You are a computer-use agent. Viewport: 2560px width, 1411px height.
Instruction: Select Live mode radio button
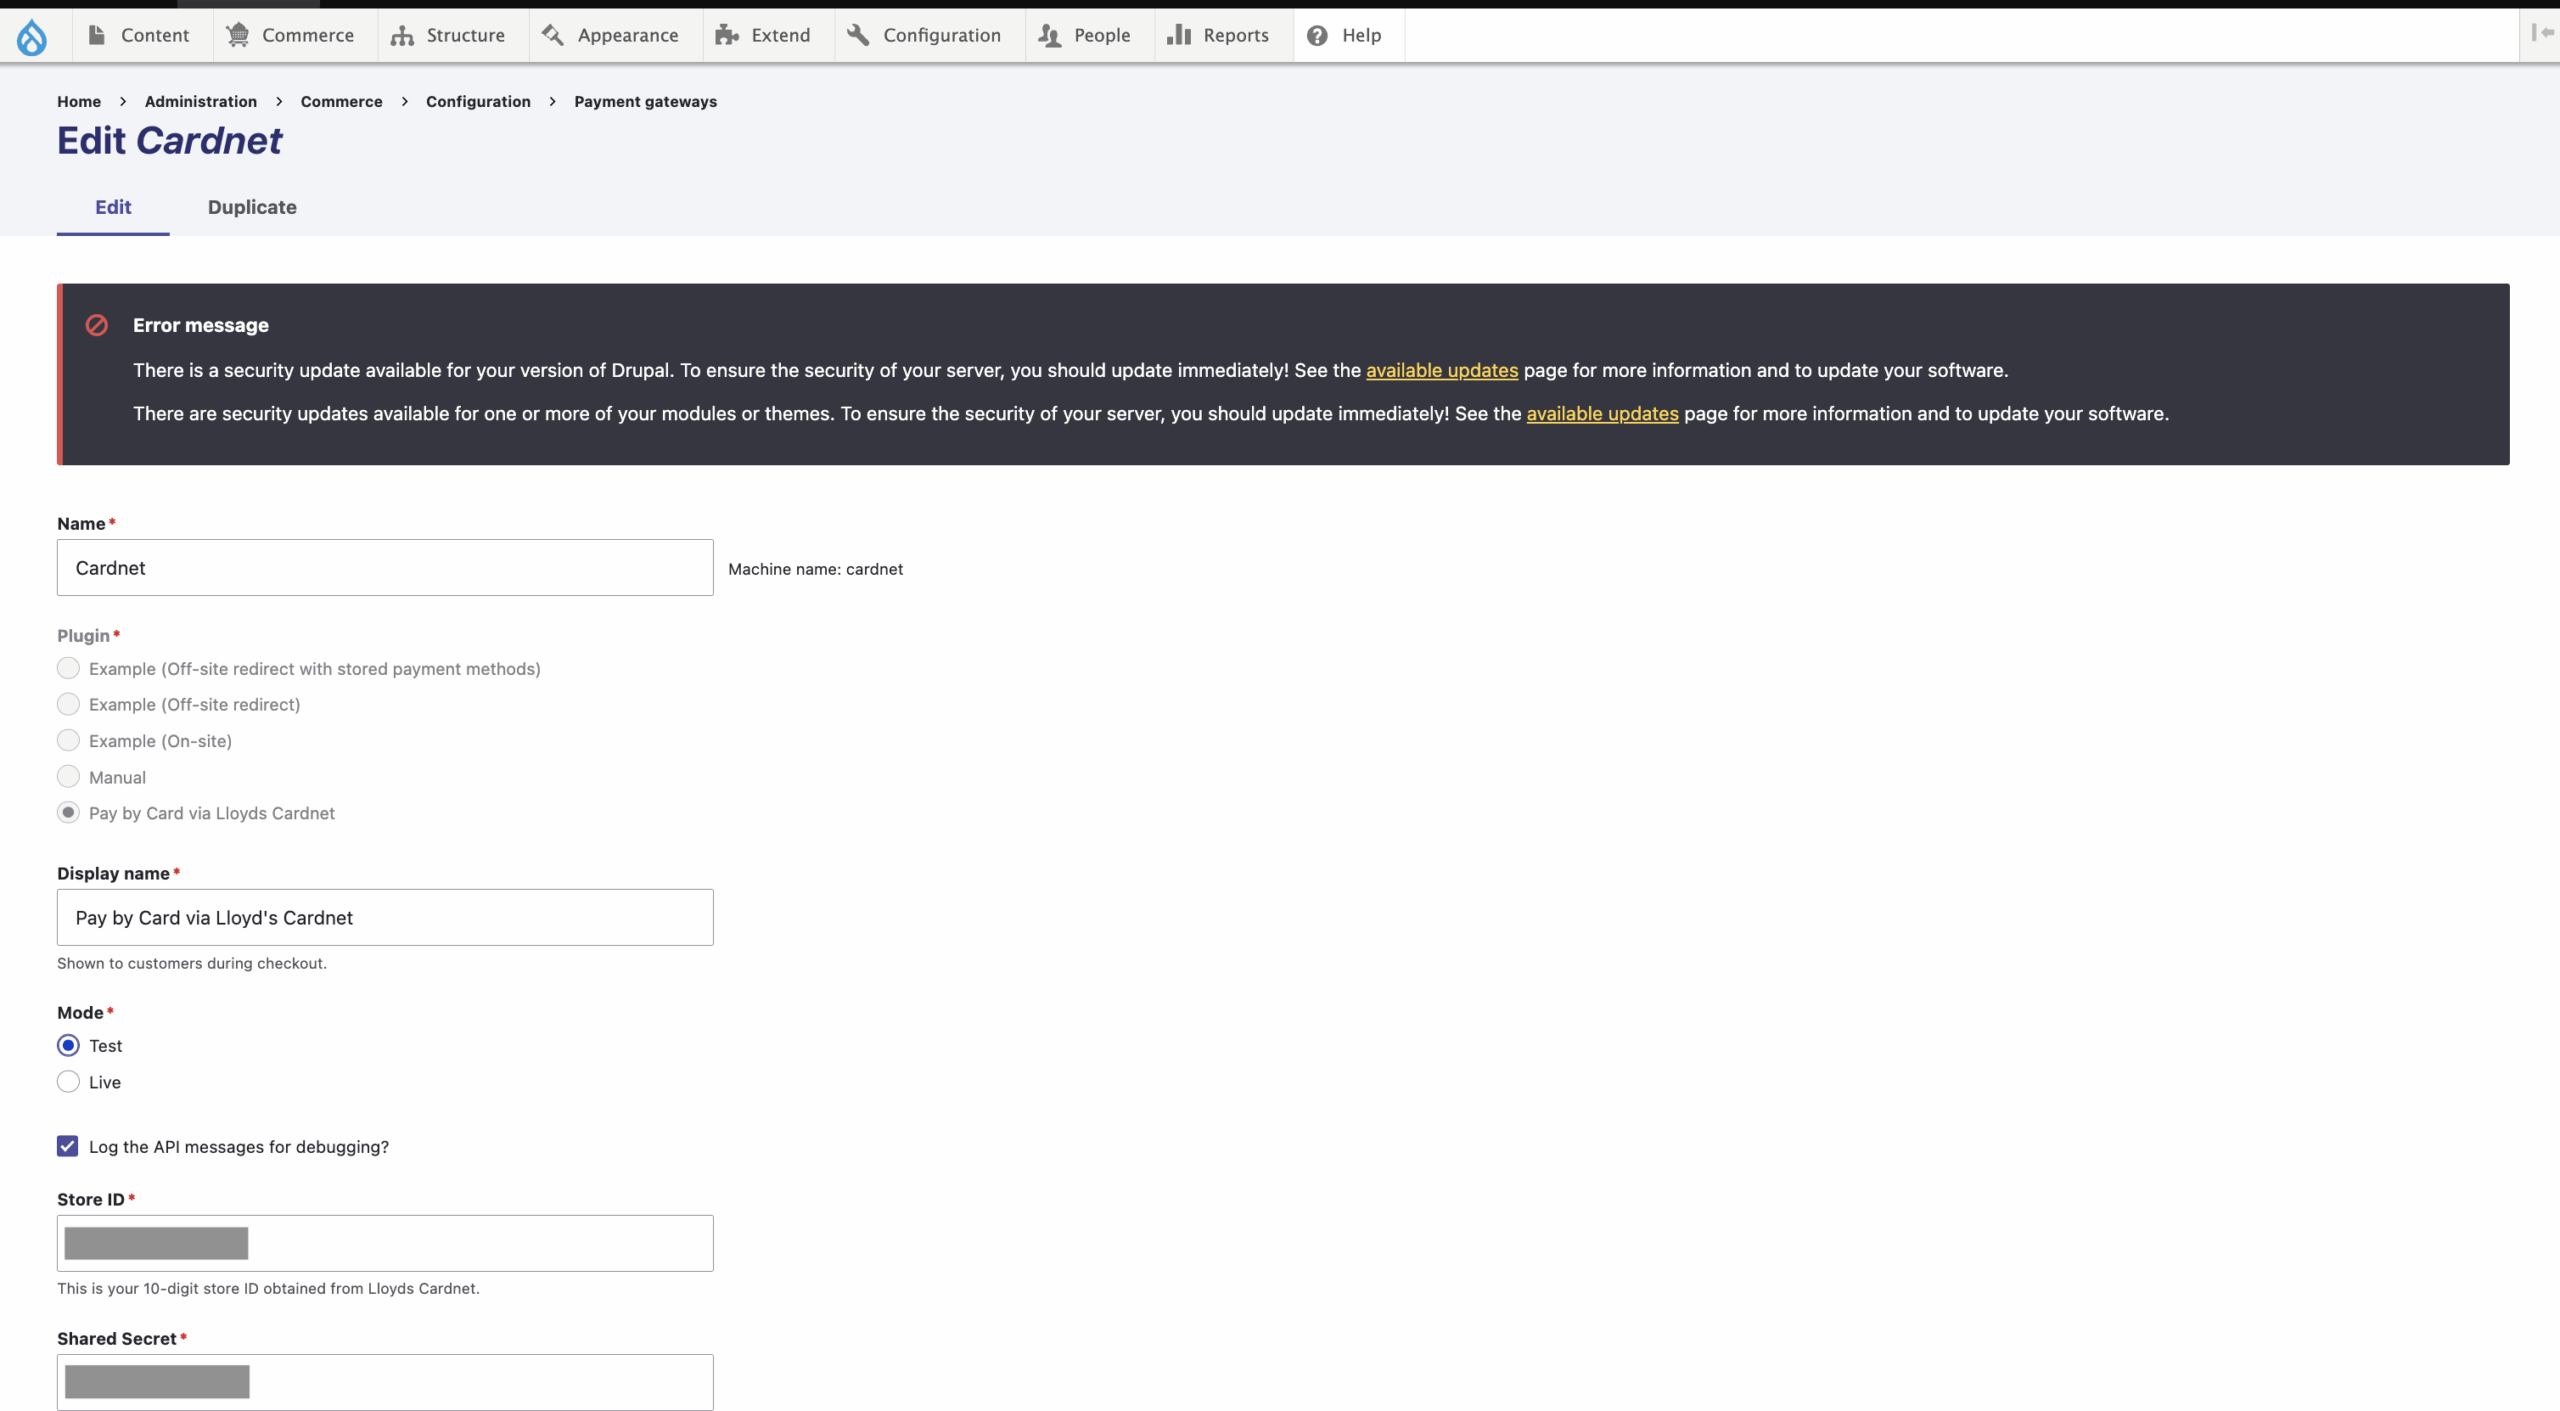click(68, 1081)
